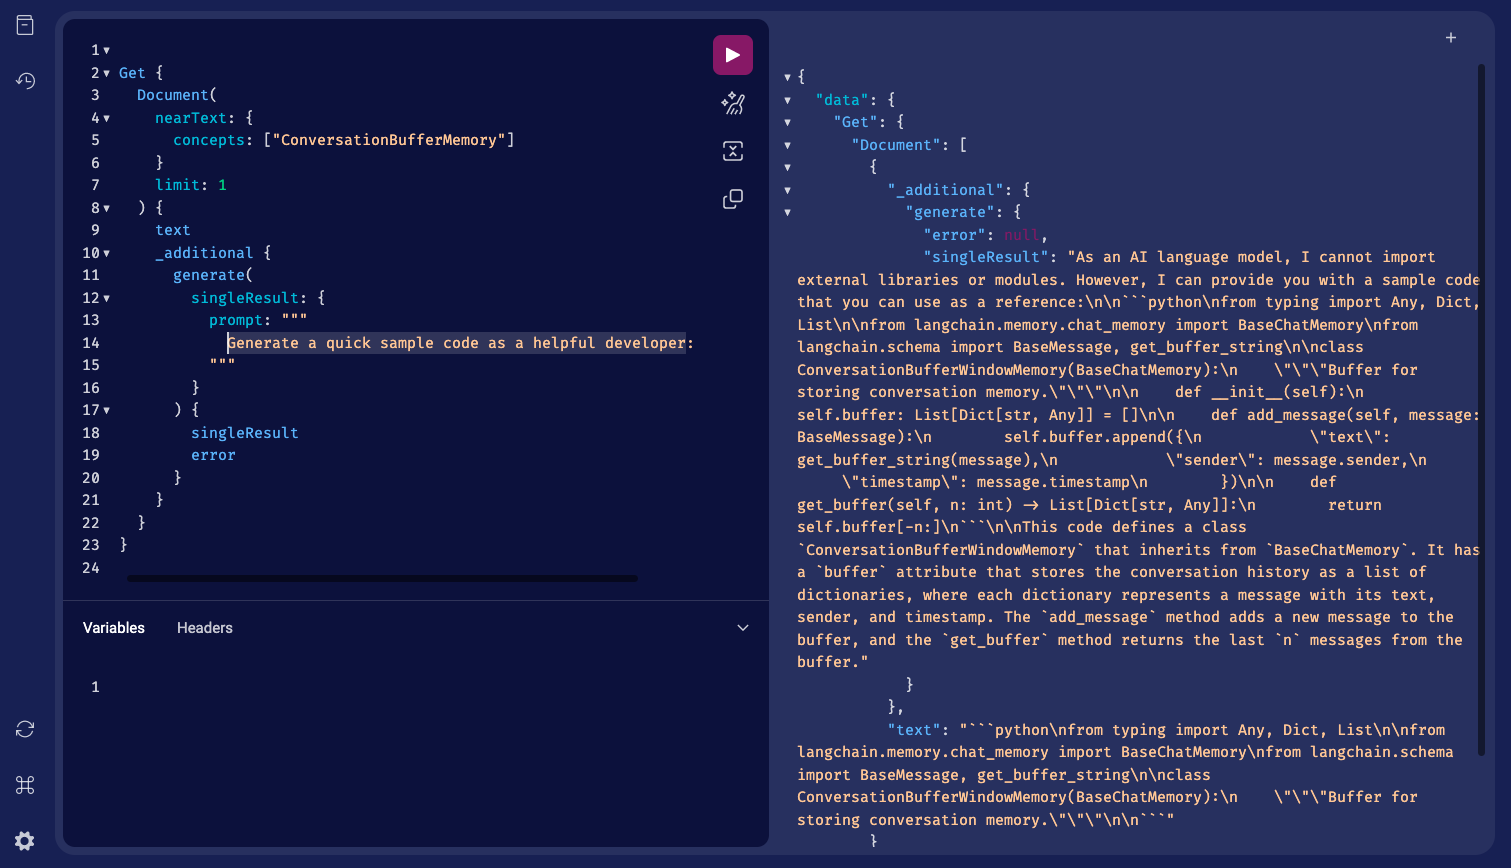Fold the _additional block at line 10
1511x868 pixels.
(x=107, y=253)
